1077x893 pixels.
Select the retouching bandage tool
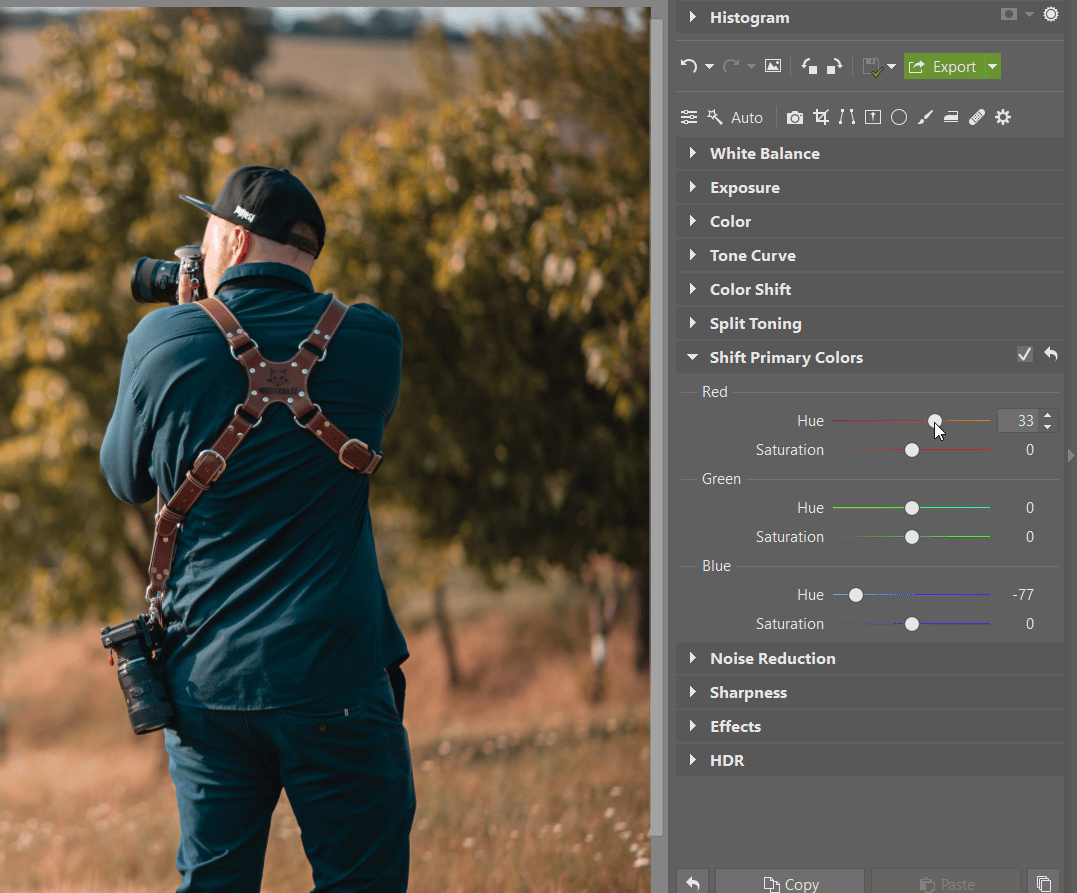(x=977, y=117)
